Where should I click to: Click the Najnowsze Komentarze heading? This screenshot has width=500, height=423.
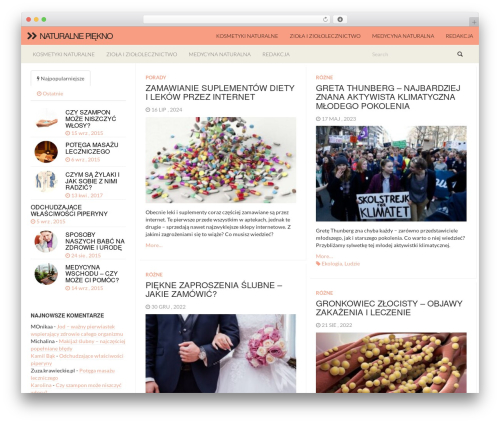point(67,315)
